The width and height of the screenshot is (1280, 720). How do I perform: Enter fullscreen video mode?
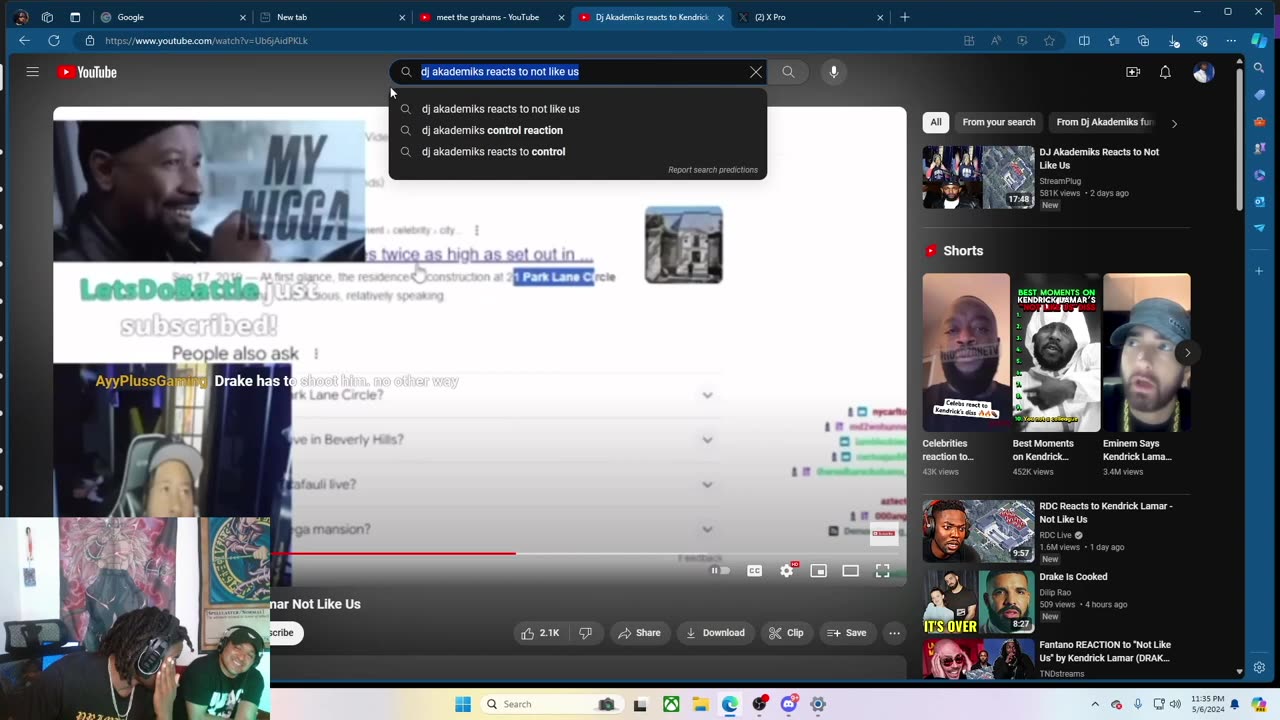883,571
